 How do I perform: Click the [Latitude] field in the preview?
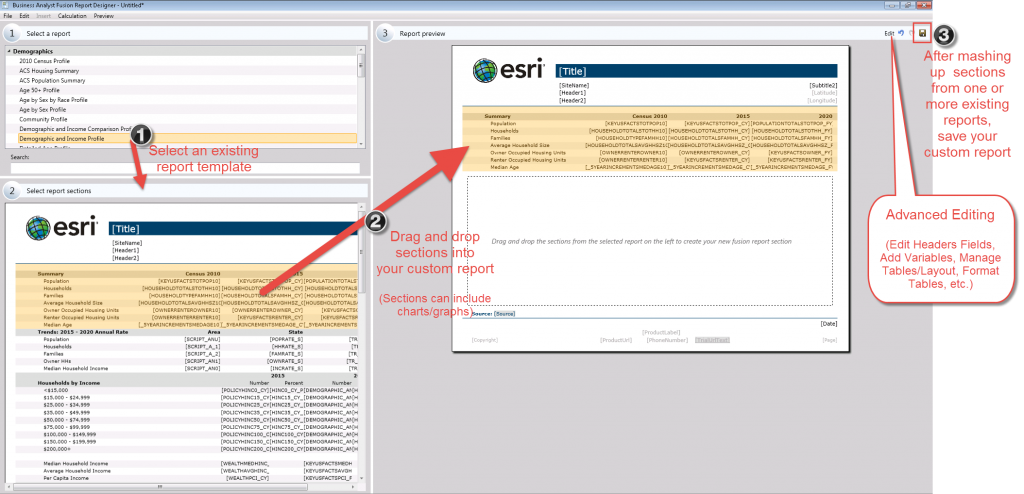point(824,93)
